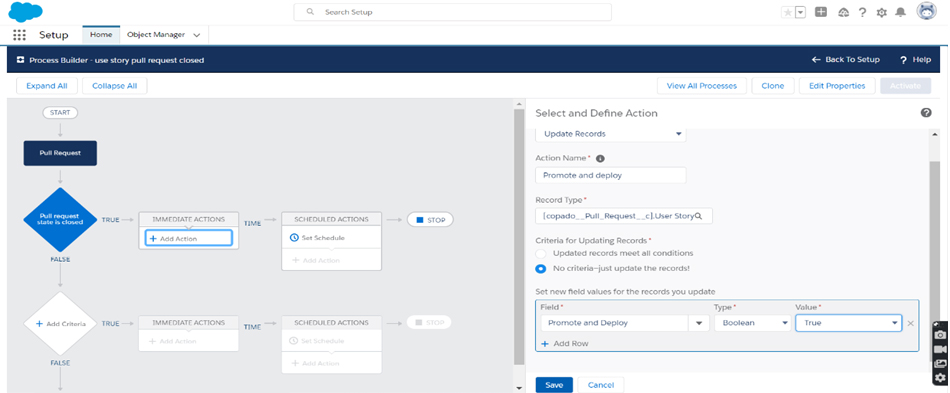Focus the Search Setup field
Viewport: 950px width, 393px height.
[453, 12]
